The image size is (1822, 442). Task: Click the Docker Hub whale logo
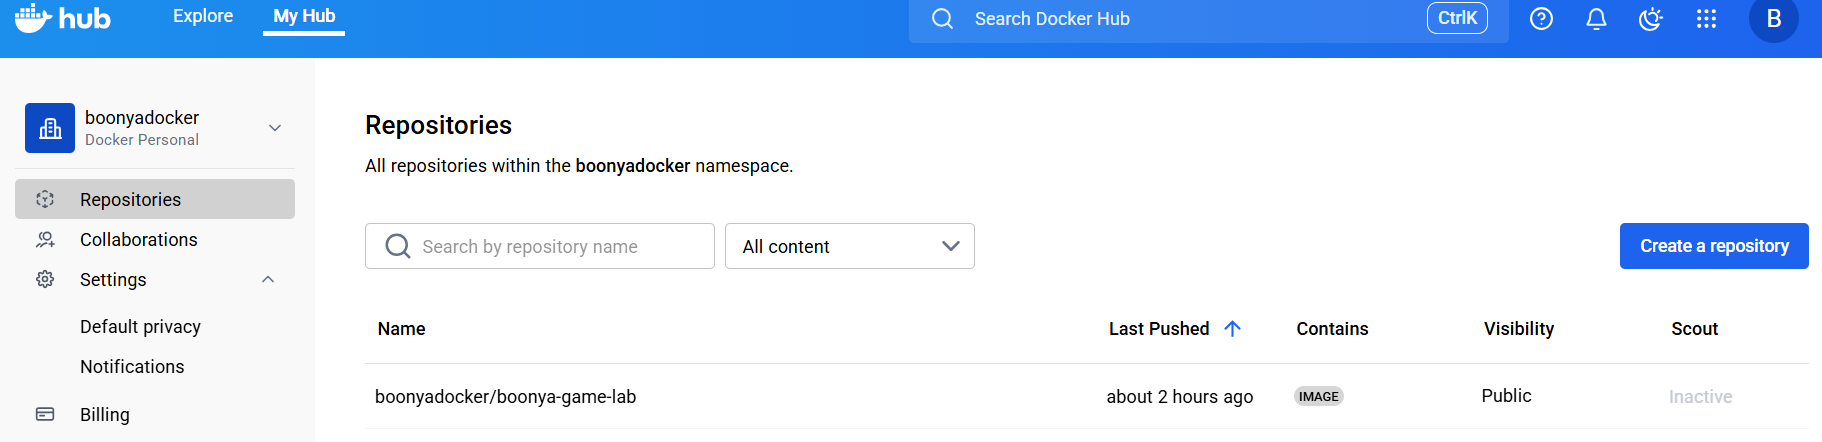[x=62, y=18]
